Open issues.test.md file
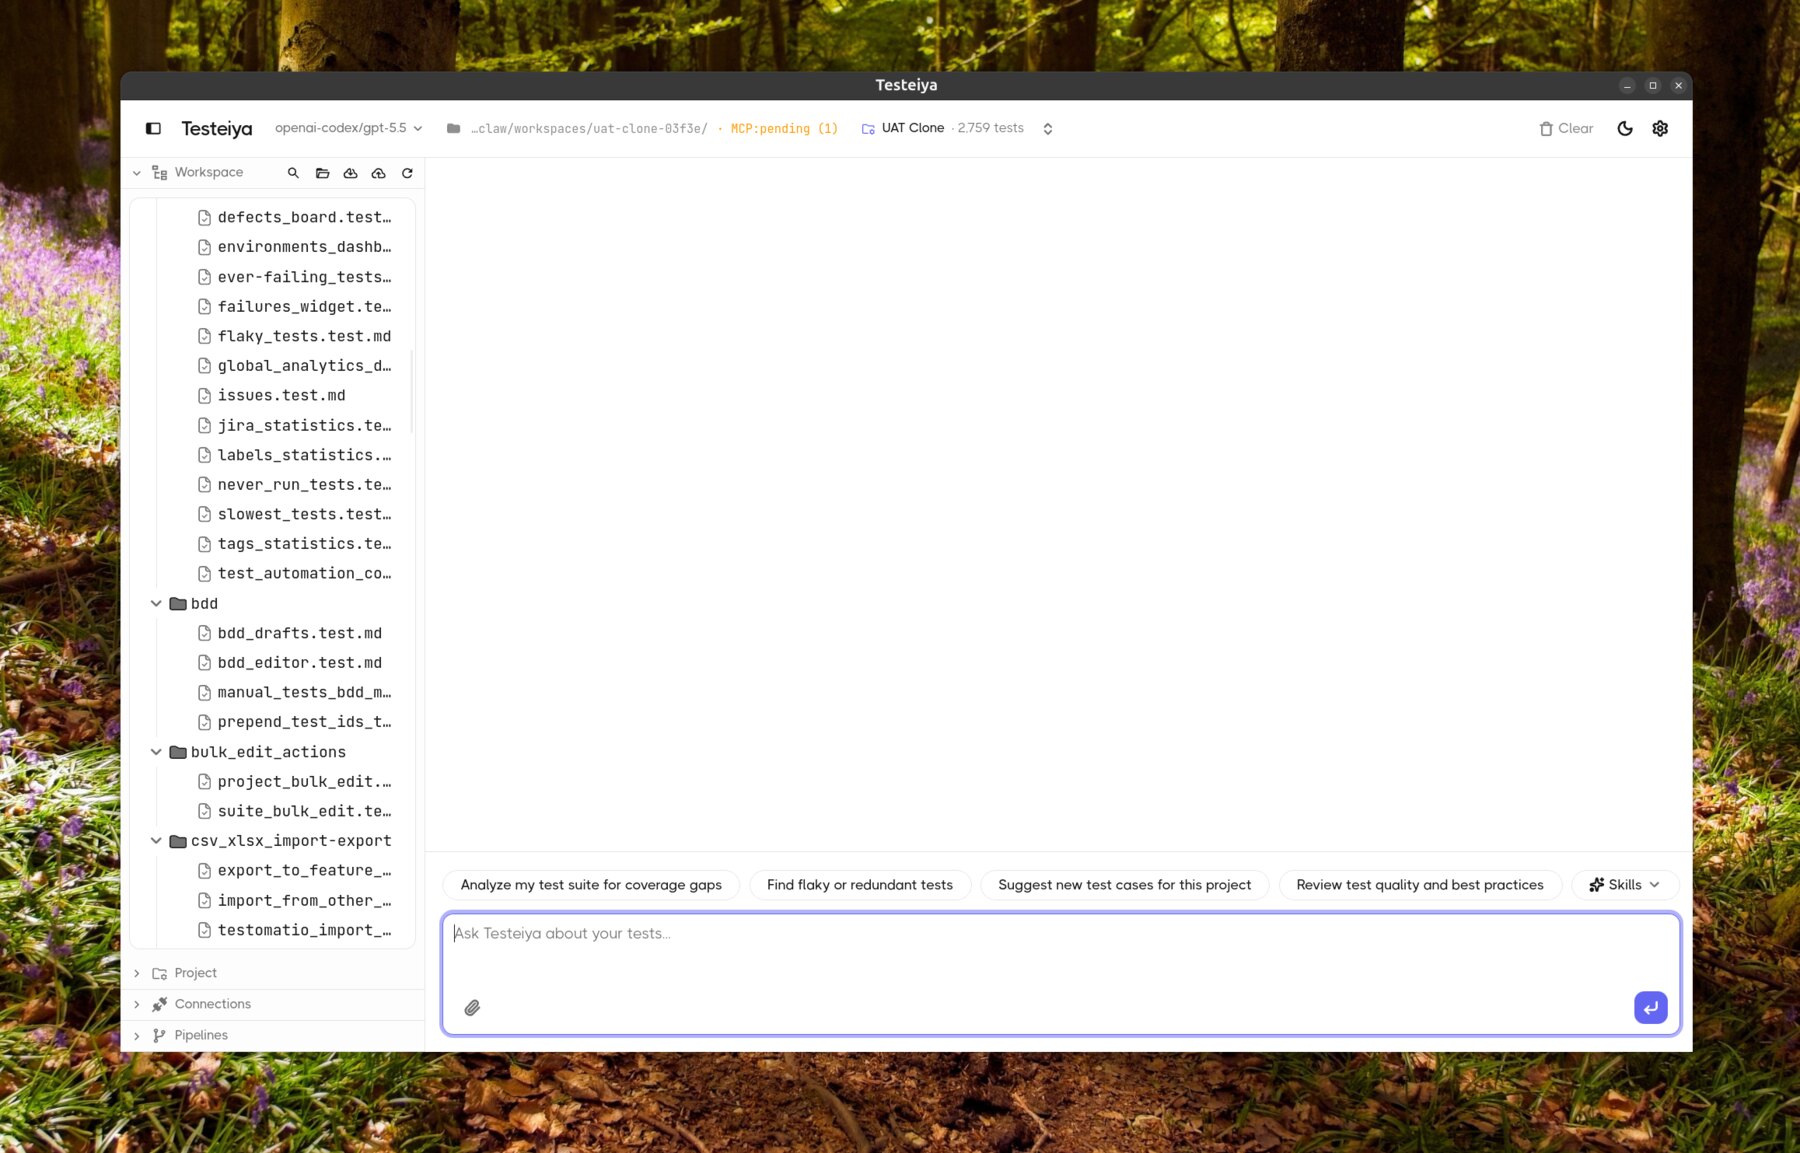The image size is (1800, 1153). (x=272, y=395)
